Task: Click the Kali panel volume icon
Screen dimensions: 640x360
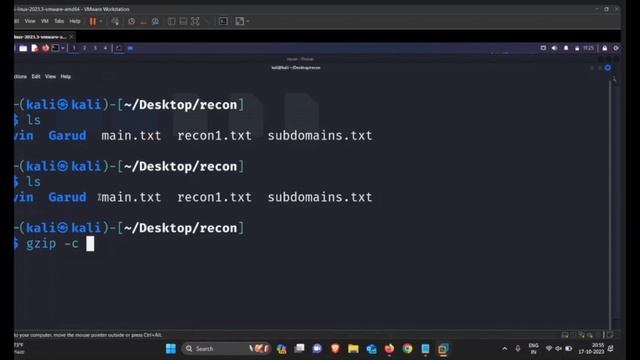Action: coord(554,48)
